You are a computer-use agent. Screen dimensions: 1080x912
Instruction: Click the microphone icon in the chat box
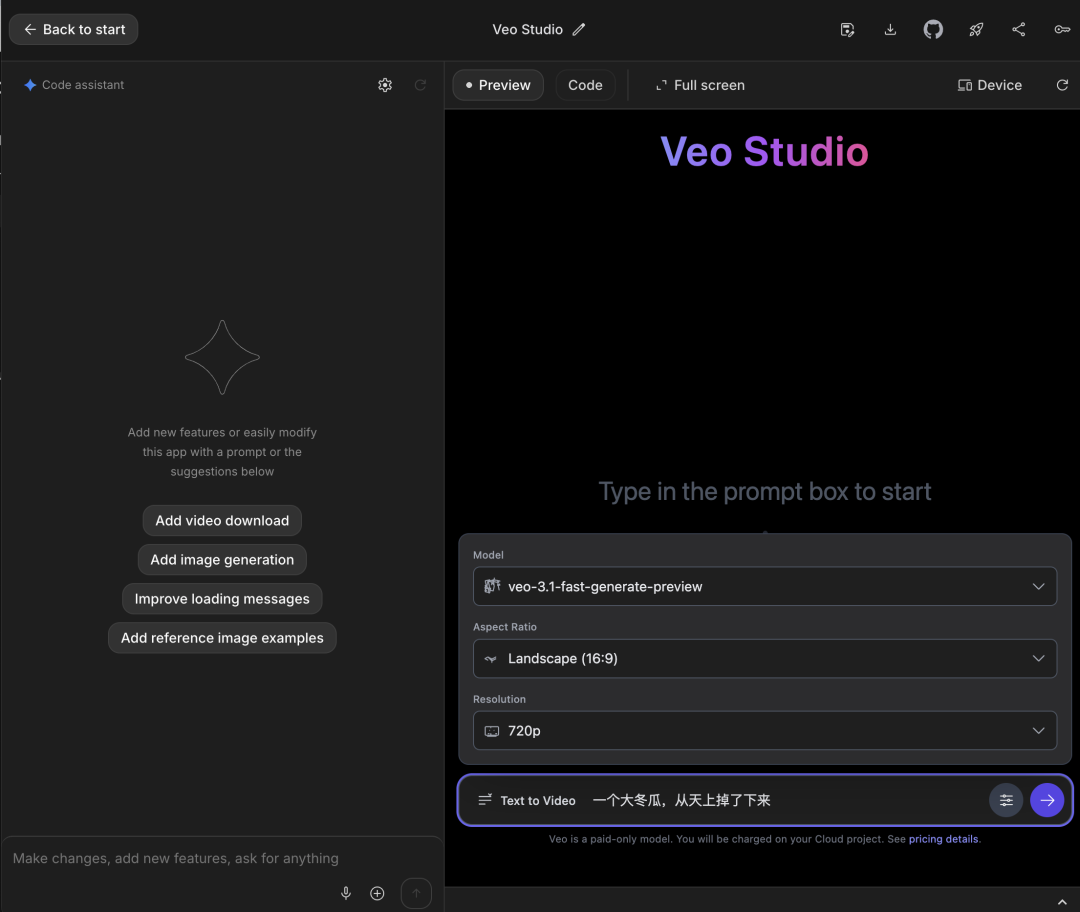[x=346, y=893]
